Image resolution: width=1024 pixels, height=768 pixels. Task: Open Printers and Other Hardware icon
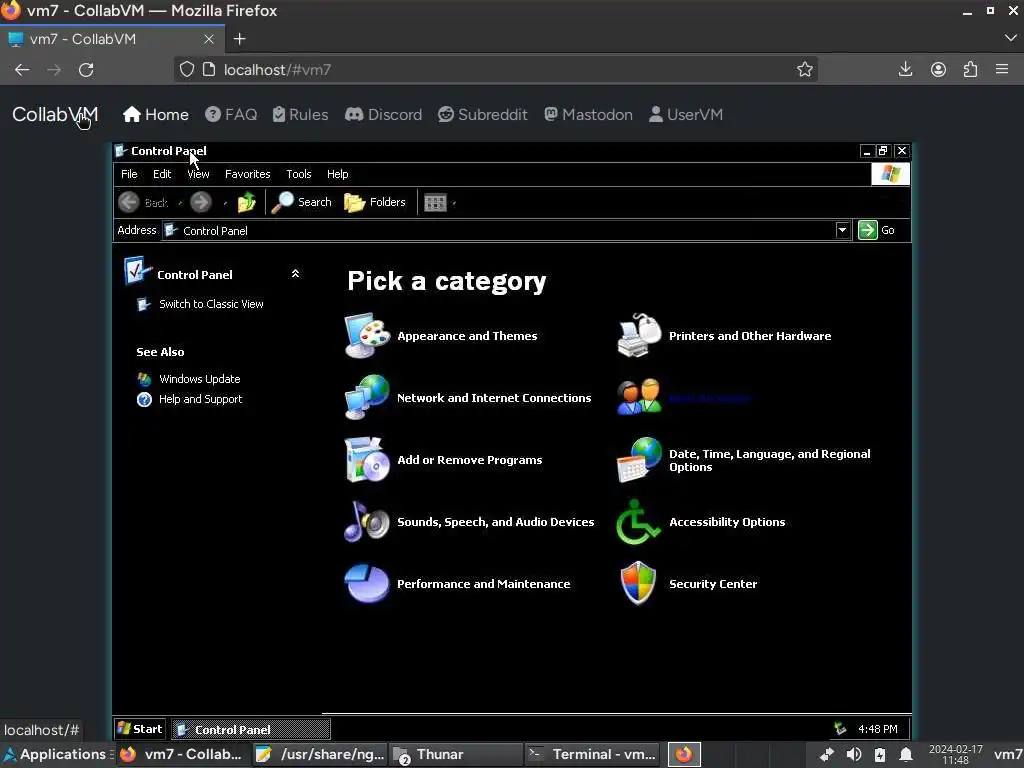pos(639,336)
